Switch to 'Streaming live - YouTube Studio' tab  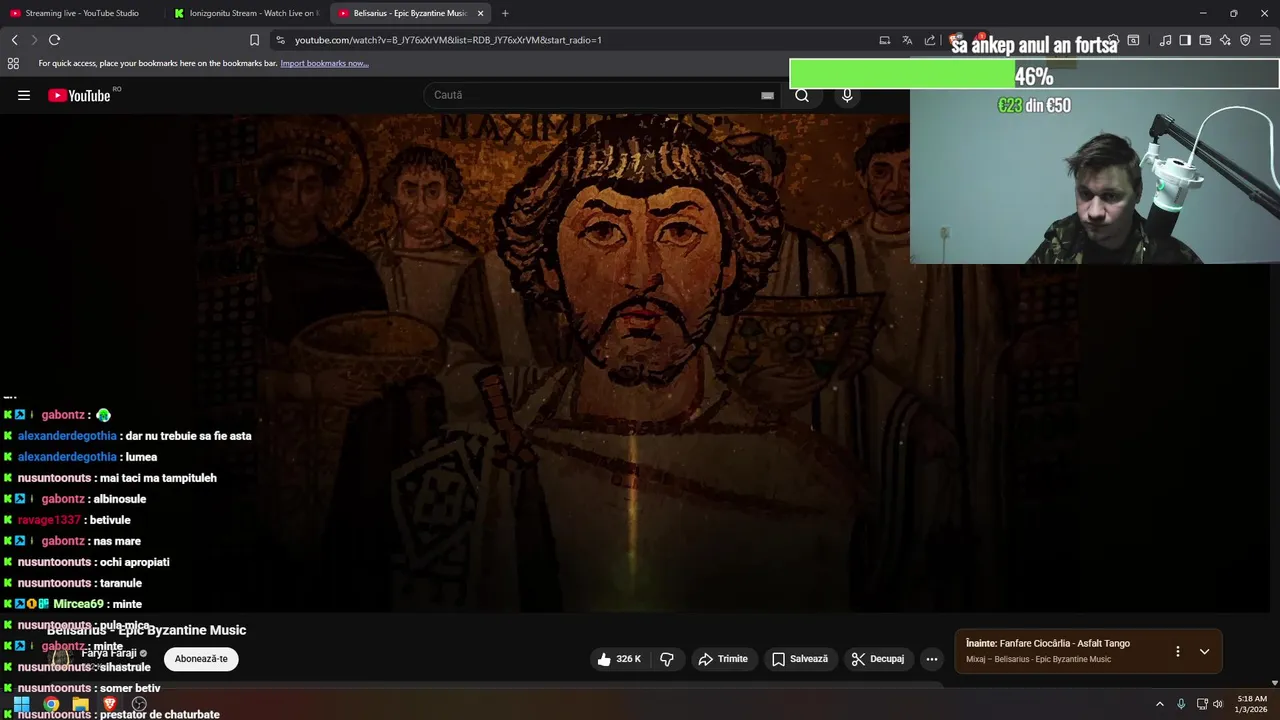[x=82, y=13]
